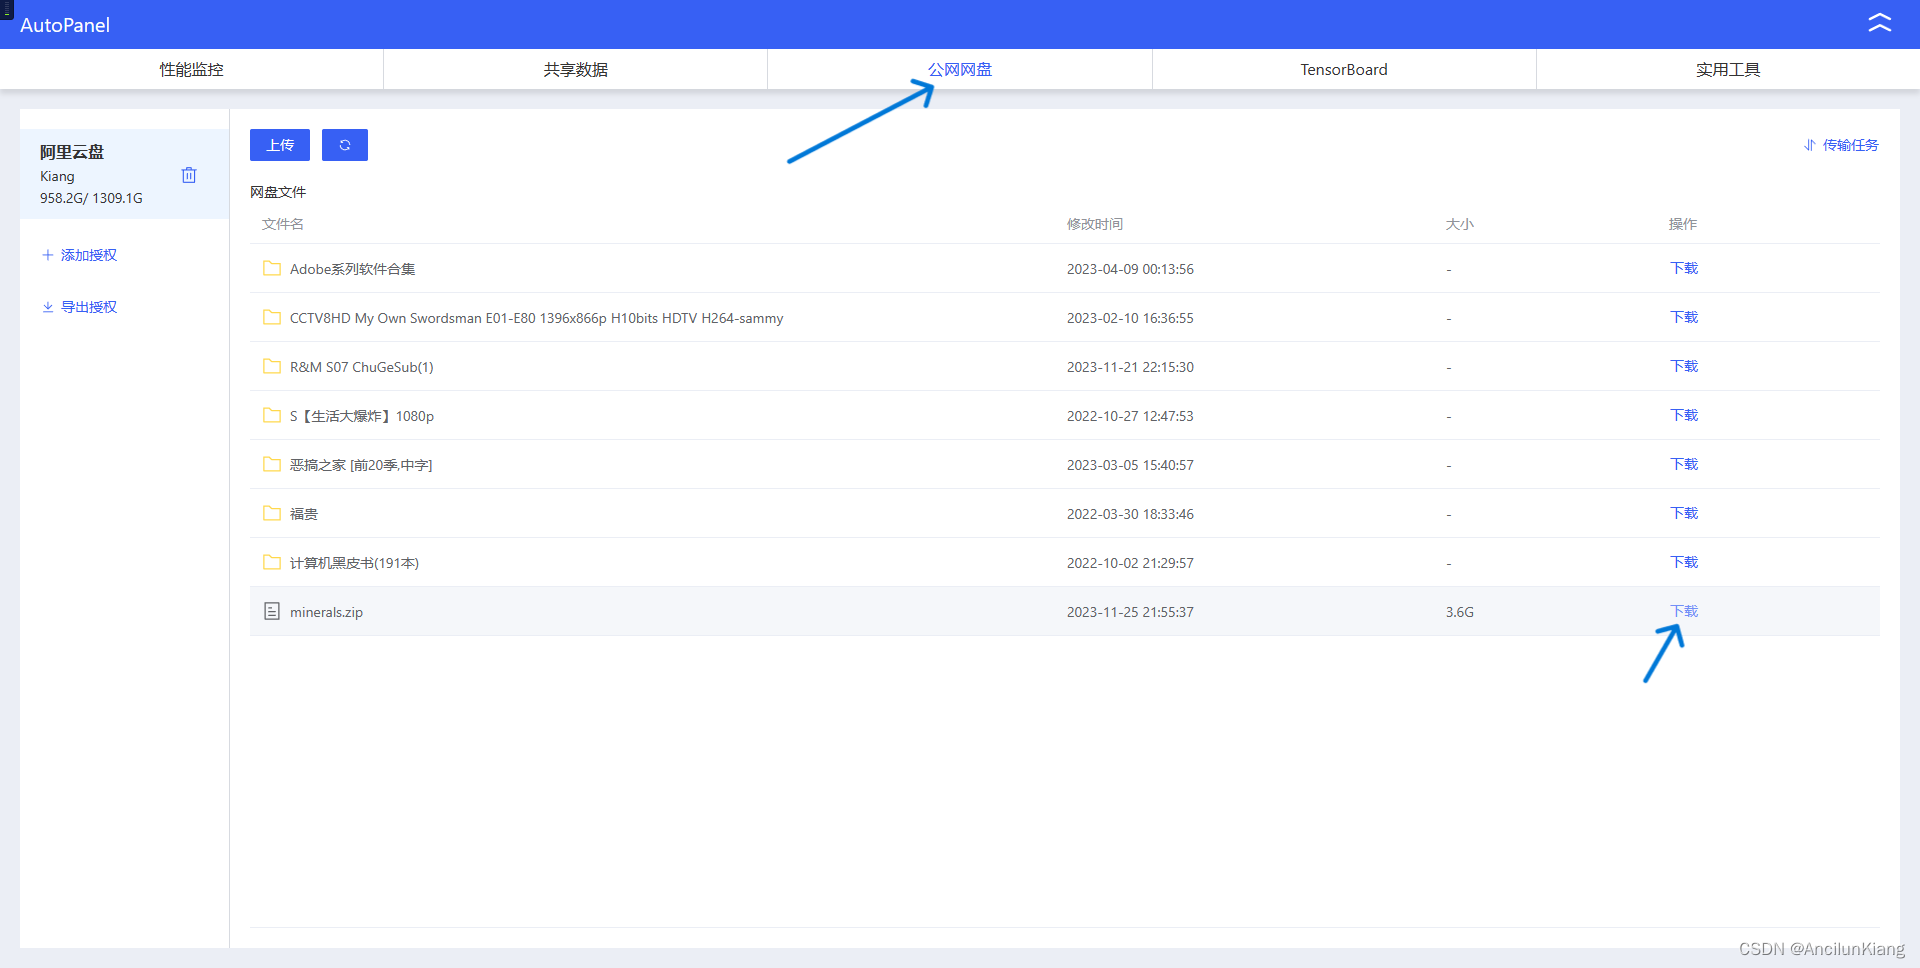Delete the 阿里云盘 authorization with the trash icon
This screenshot has height=968, width=1920.
189,175
